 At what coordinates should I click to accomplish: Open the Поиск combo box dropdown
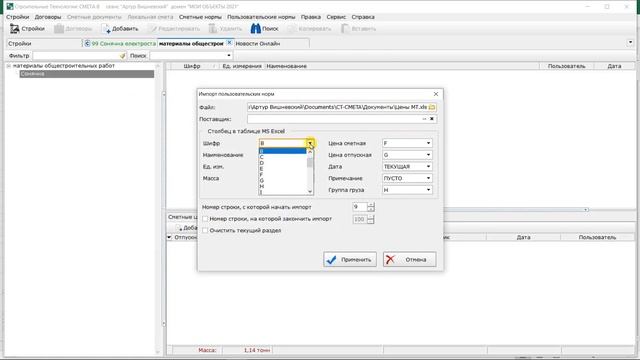pos(229,56)
